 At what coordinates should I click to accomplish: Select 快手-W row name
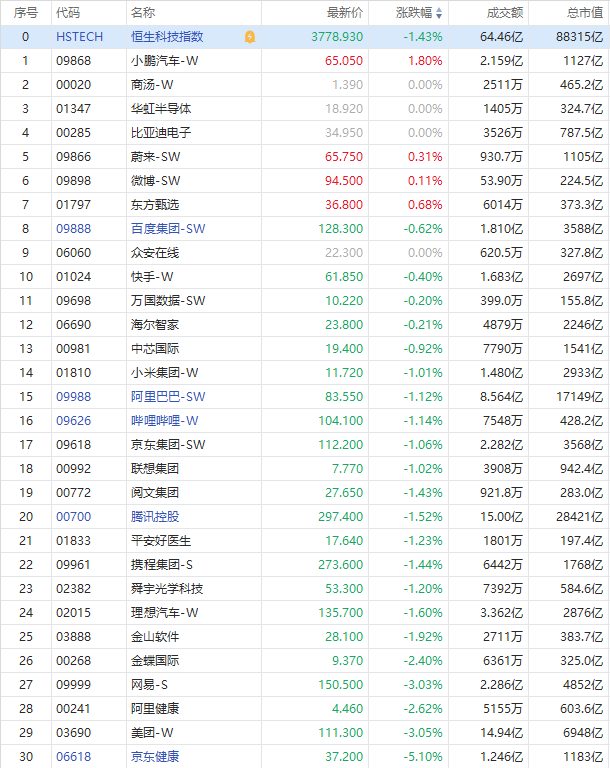point(152,277)
